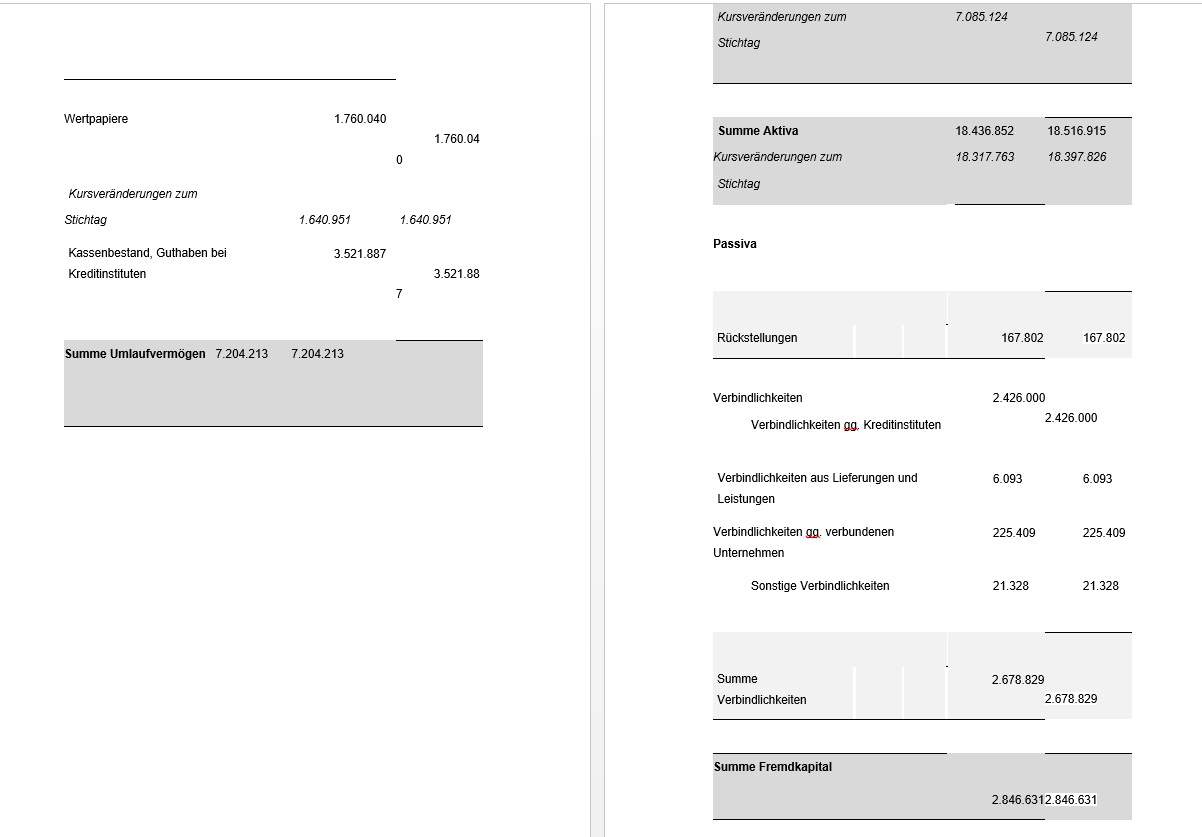Image resolution: width=1202 pixels, height=837 pixels.
Task: Click the word Unternehmen in the liabilities table
Action: pos(748,553)
